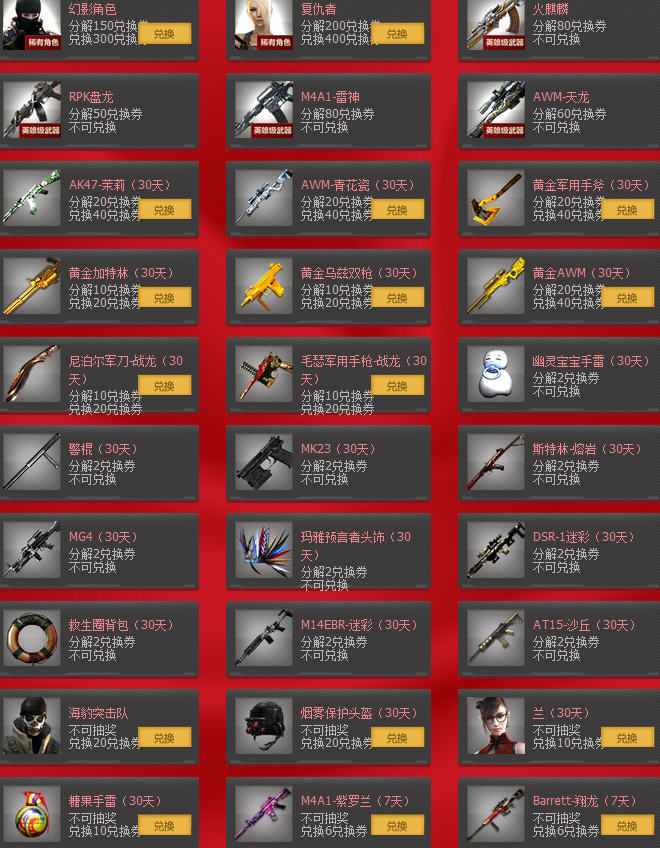The height and width of the screenshot is (848, 660).
Task: Exchange M4A1-紫罗兰 using 兑换 button
Action: (x=397, y=826)
